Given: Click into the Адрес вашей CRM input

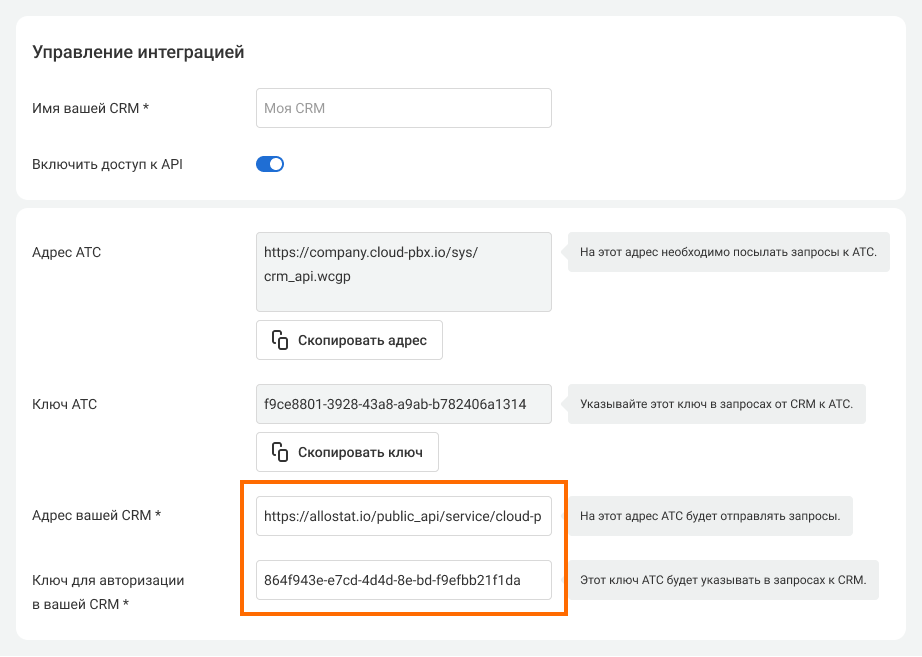Looking at the screenshot, I should (x=403, y=516).
